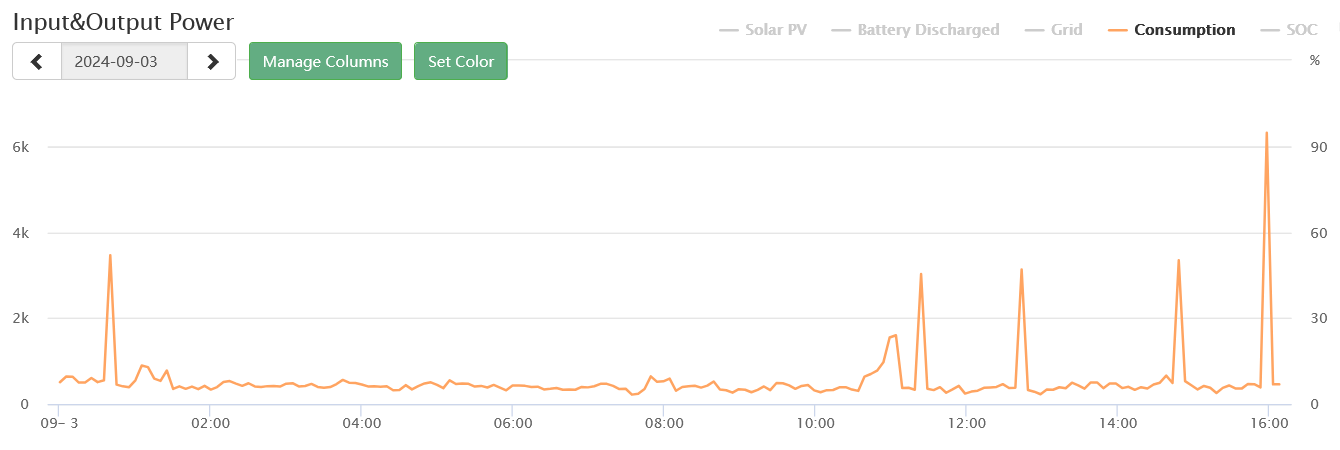Hide the Consumption series via legend label

coord(1184,30)
